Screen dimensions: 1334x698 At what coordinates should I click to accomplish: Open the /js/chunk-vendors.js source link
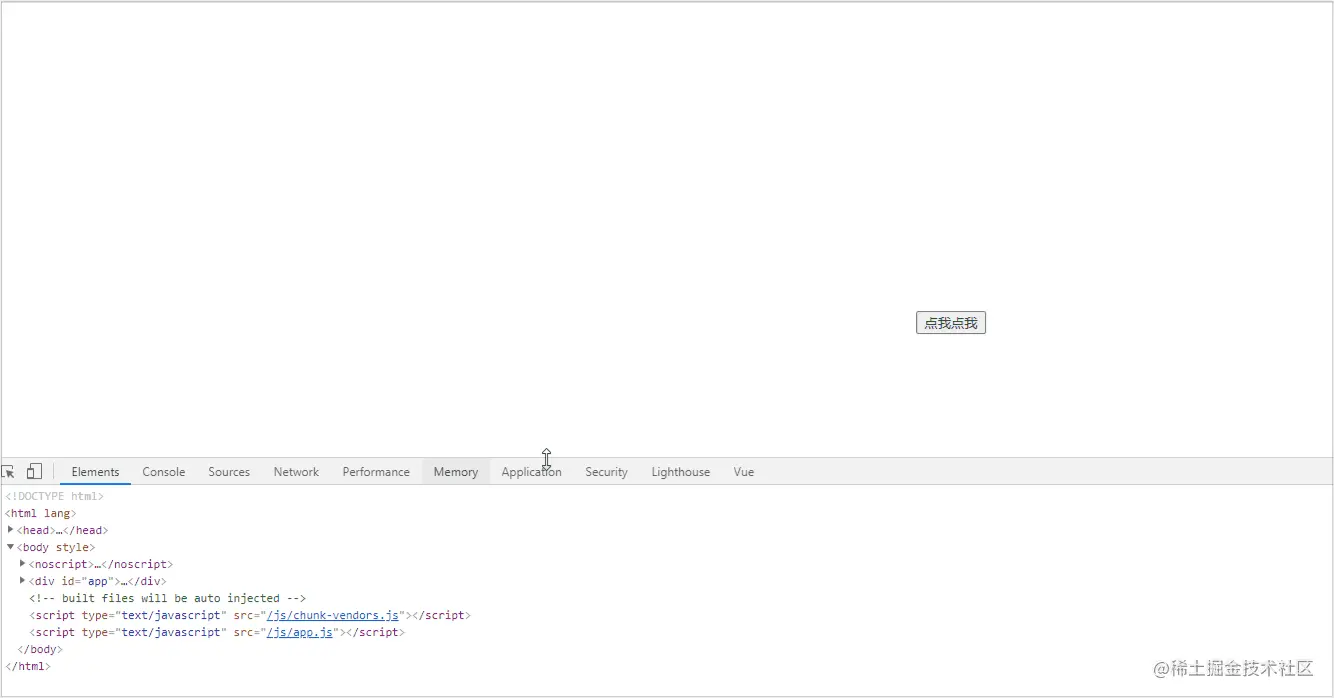(333, 615)
